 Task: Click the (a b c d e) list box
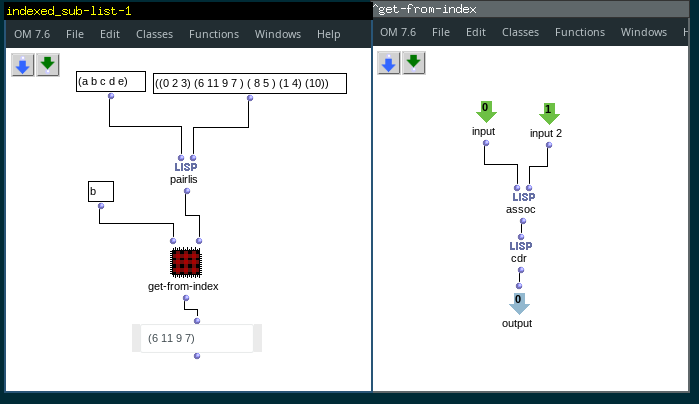(111, 82)
